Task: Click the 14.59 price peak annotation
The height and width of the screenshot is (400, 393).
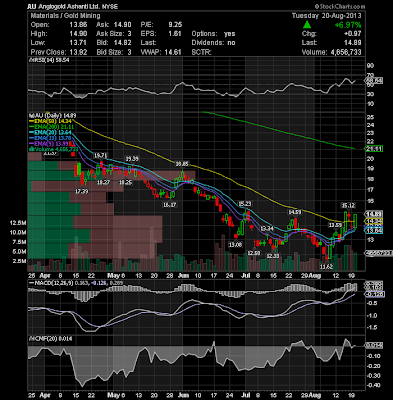Action: (295, 212)
